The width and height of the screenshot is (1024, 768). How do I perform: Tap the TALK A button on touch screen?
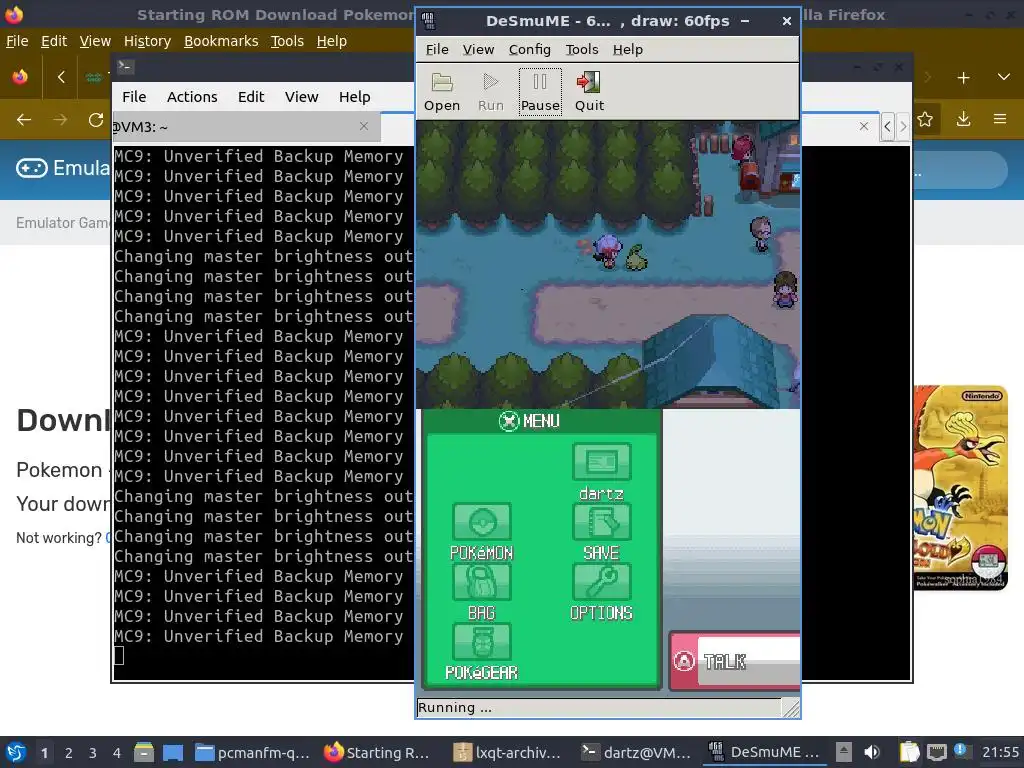pyautogui.click(x=735, y=661)
